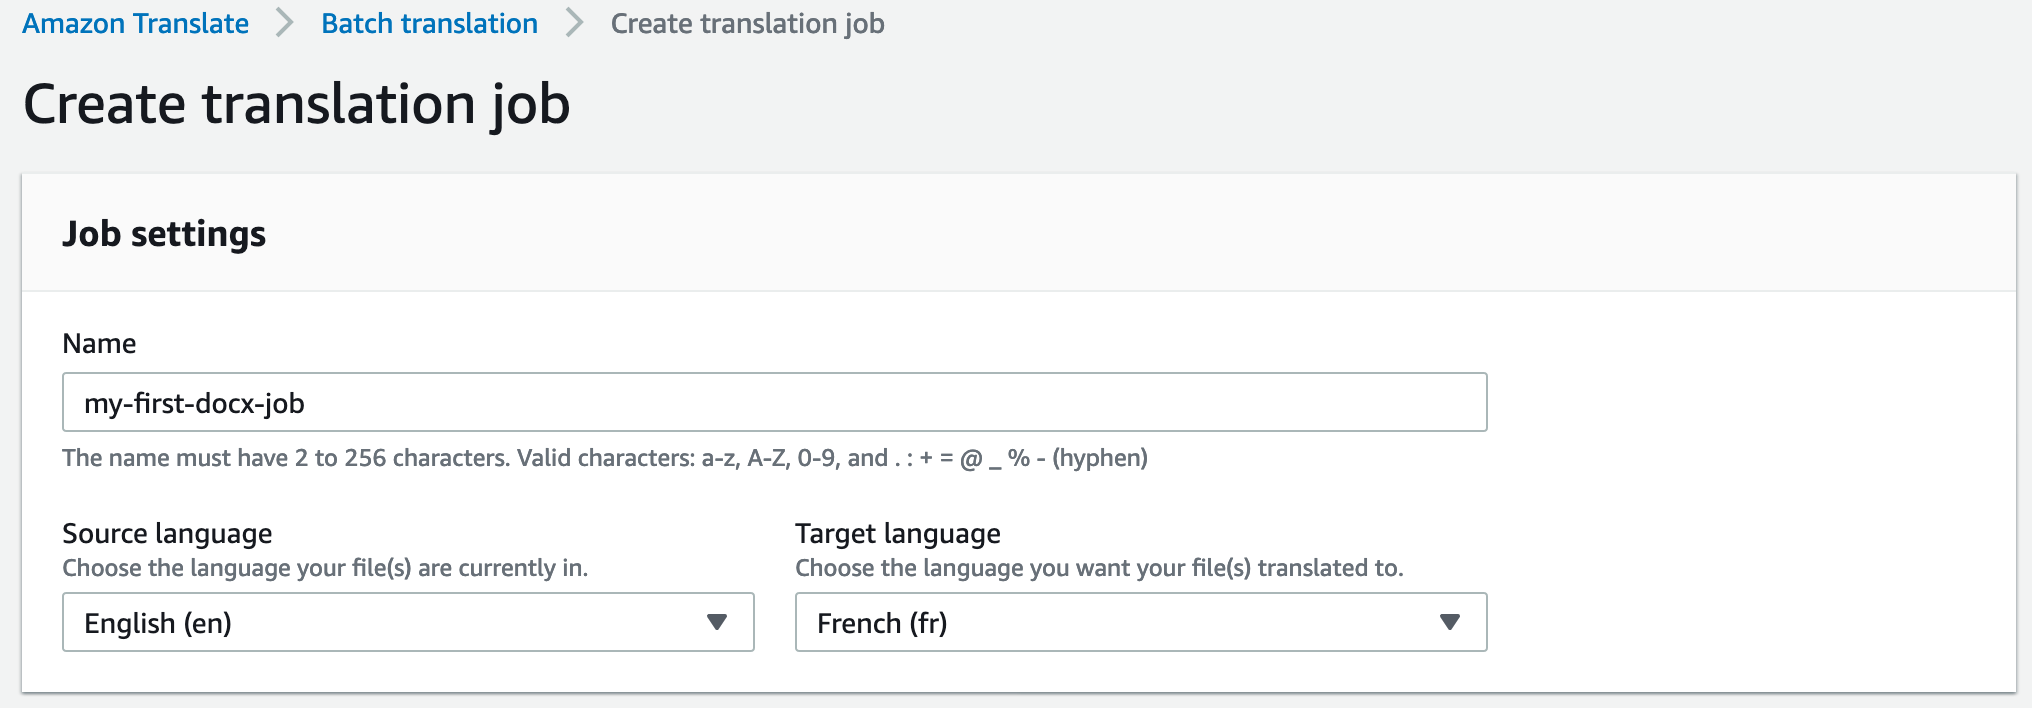
Task: Click the my-first-docx-job text in field
Action: click(194, 403)
